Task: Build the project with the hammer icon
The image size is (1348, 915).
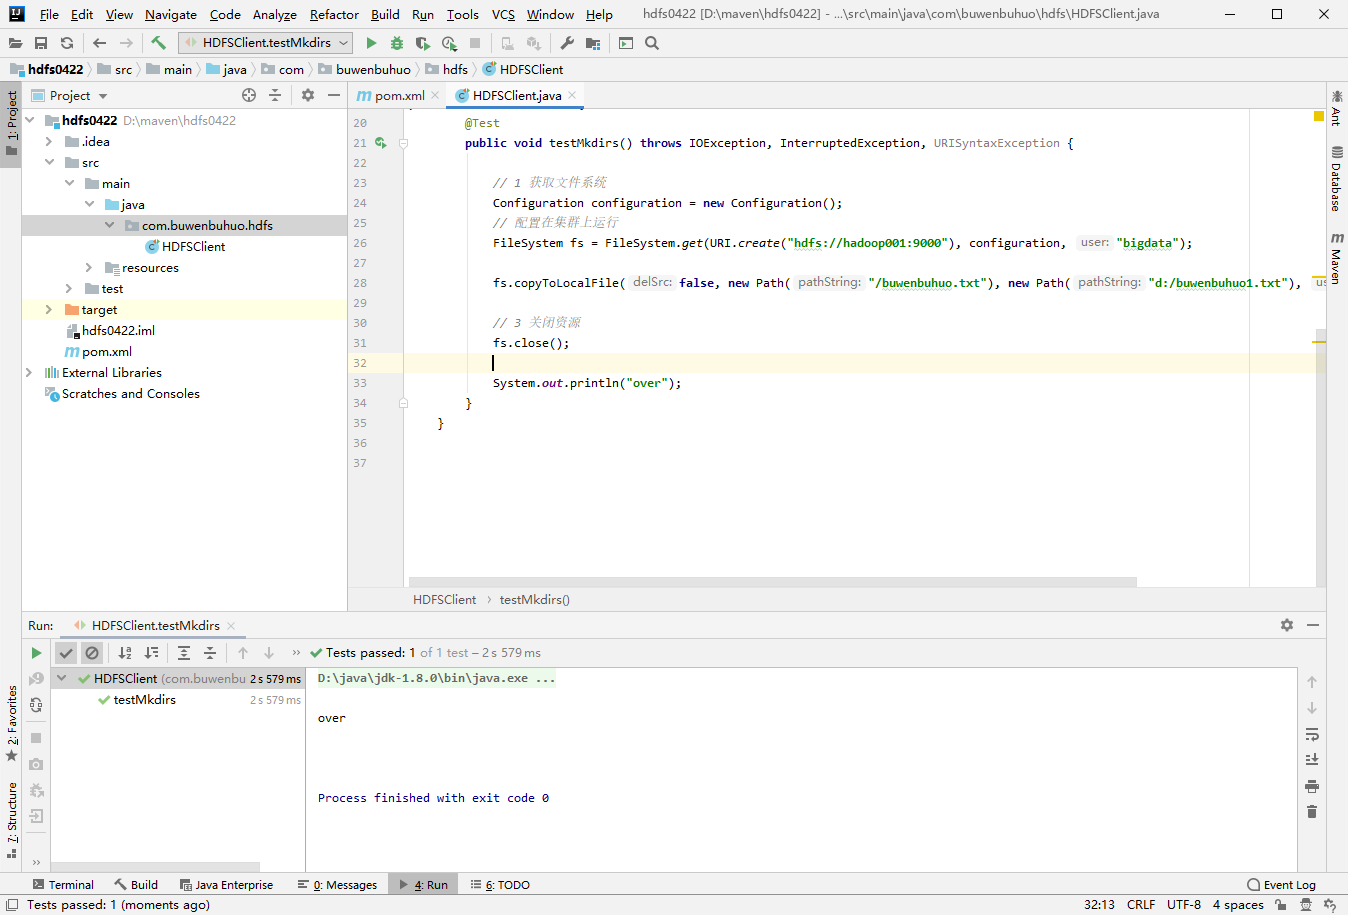Action: coord(158,43)
